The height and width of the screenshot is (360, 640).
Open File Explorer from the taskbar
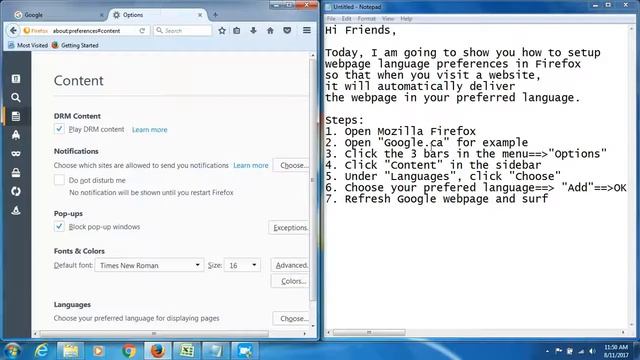[x=70, y=351]
